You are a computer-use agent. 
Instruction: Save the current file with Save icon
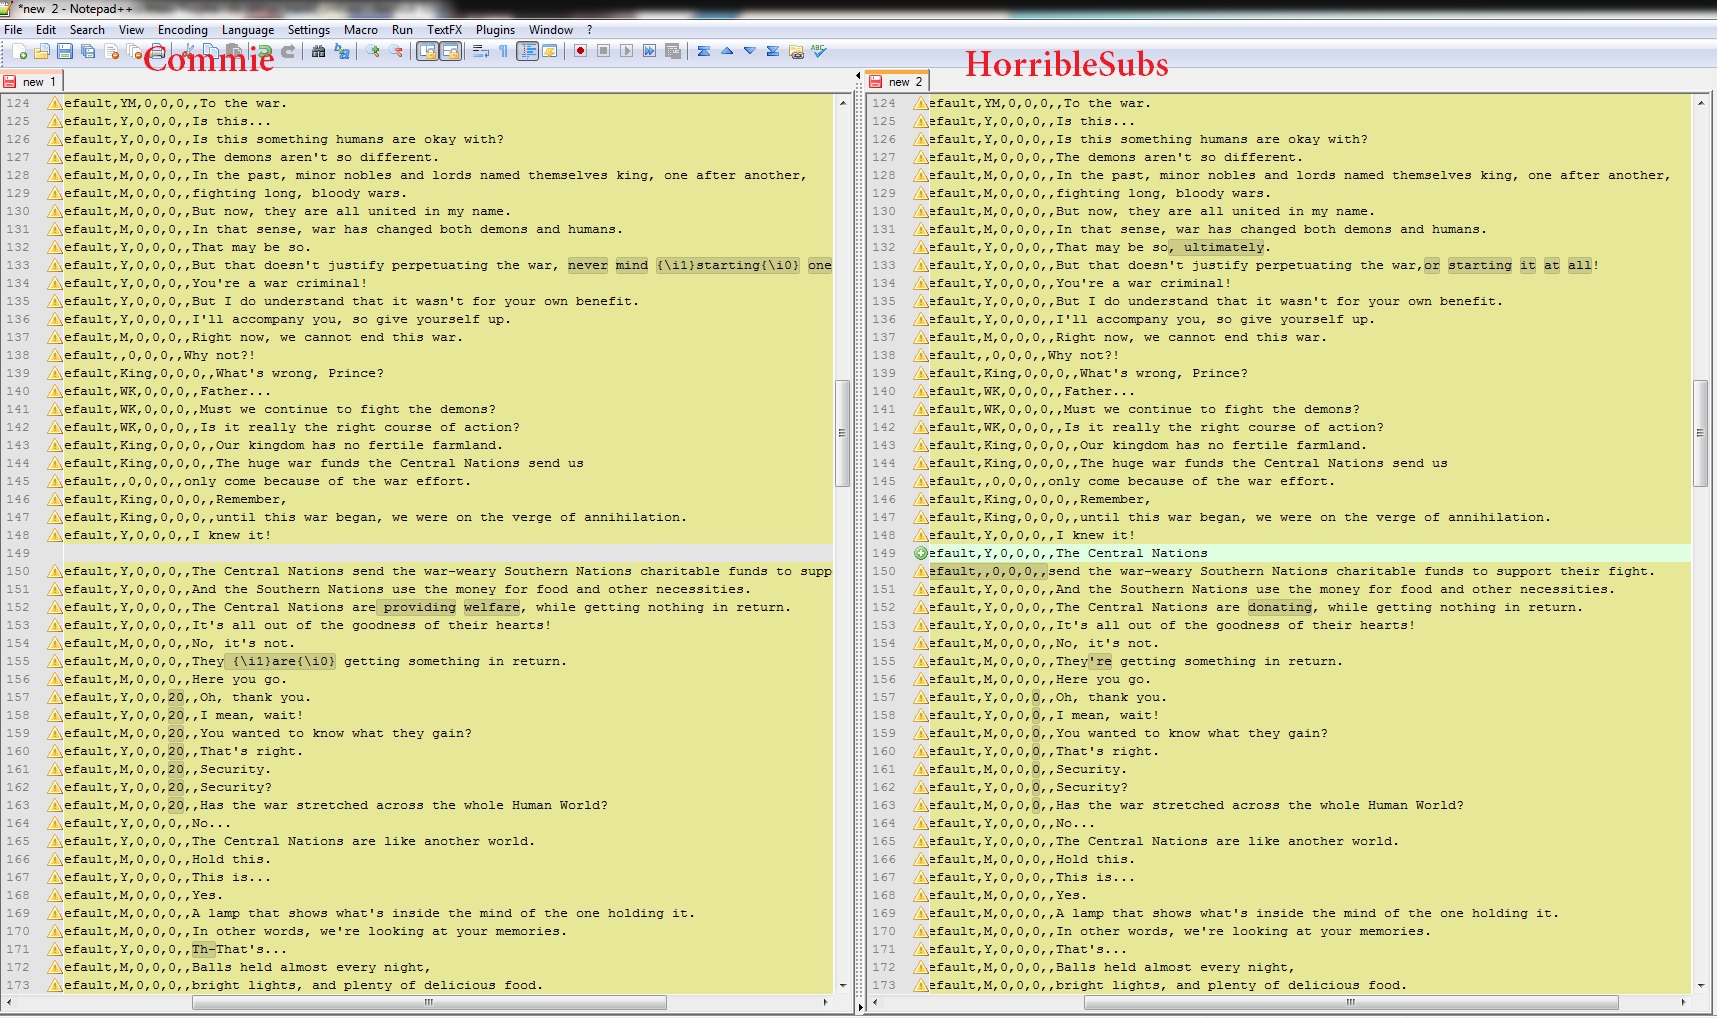[65, 51]
